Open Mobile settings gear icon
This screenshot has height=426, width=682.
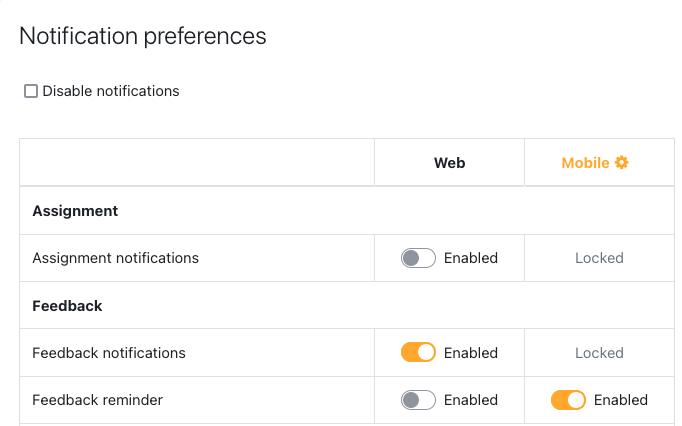pyautogui.click(x=622, y=162)
